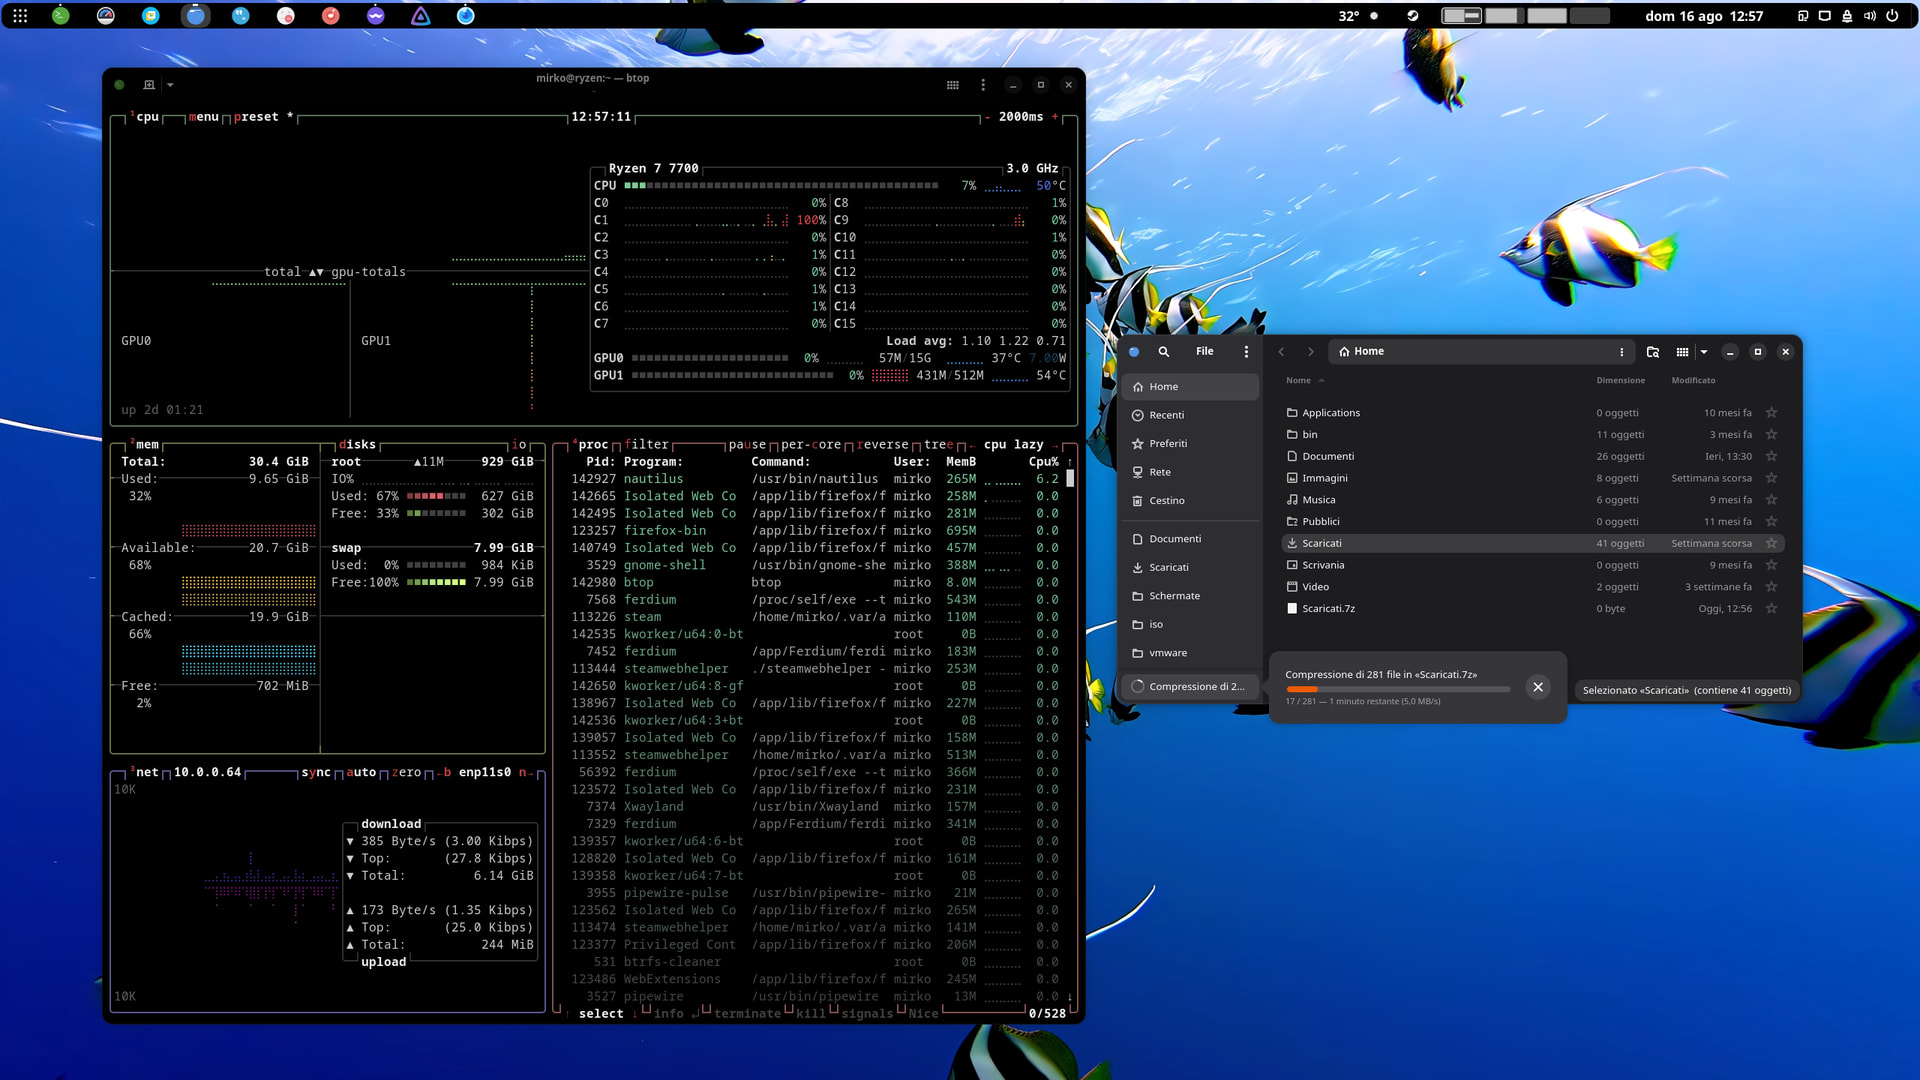The height and width of the screenshot is (1080, 1920).
Task: Star the bin folder row
Action: click(1771, 435)
